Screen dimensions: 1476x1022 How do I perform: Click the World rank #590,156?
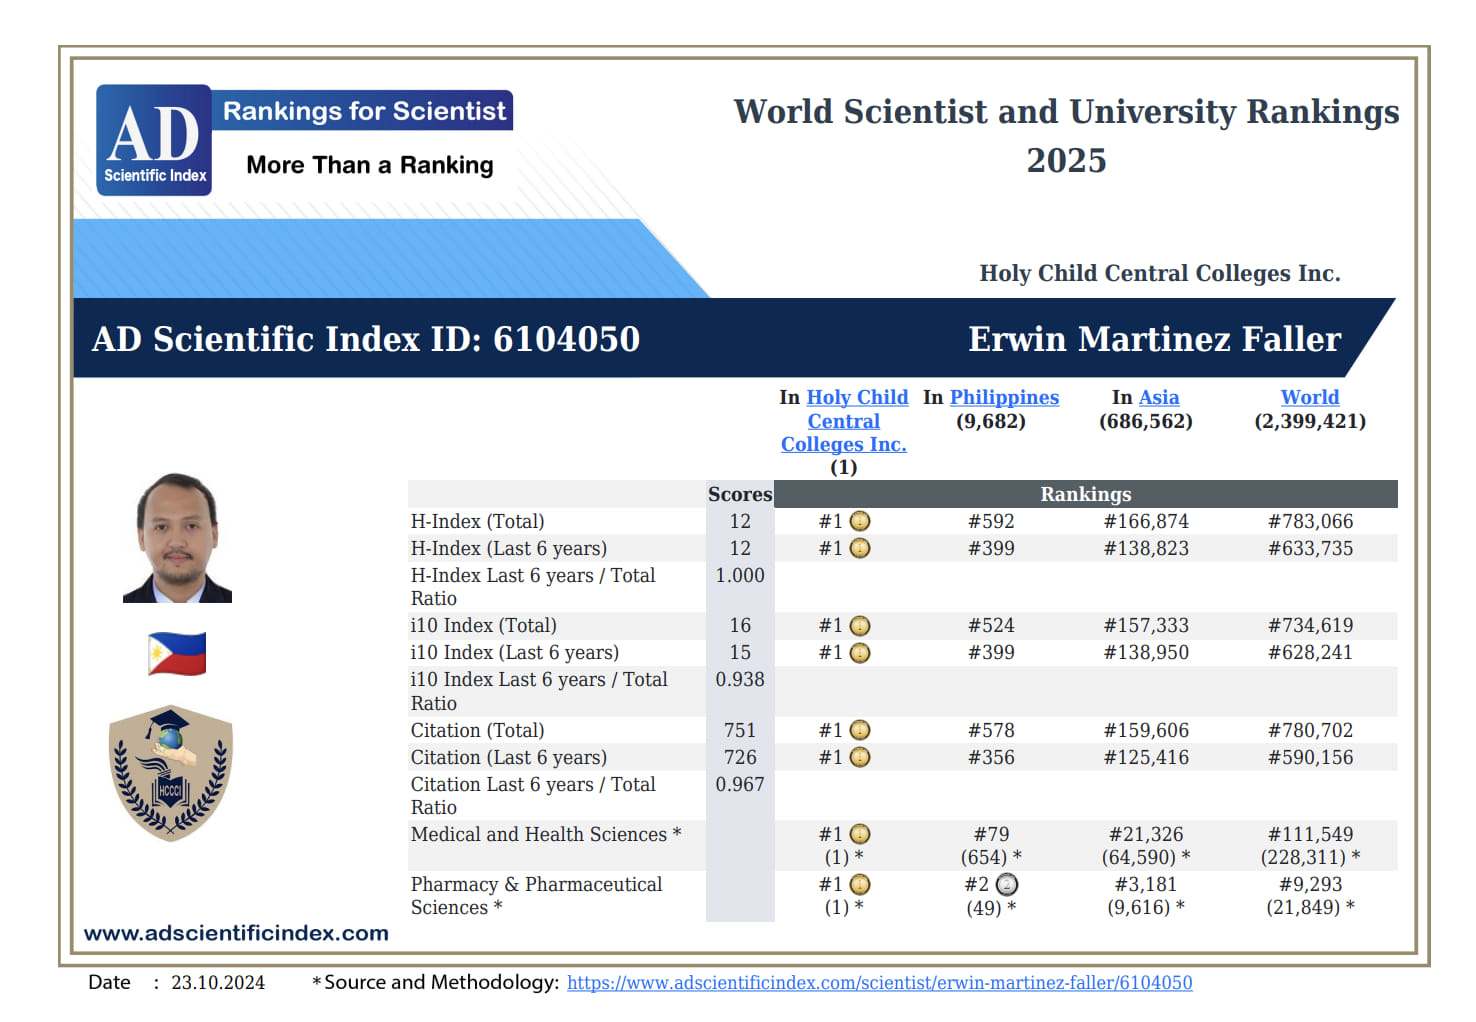1310,757
